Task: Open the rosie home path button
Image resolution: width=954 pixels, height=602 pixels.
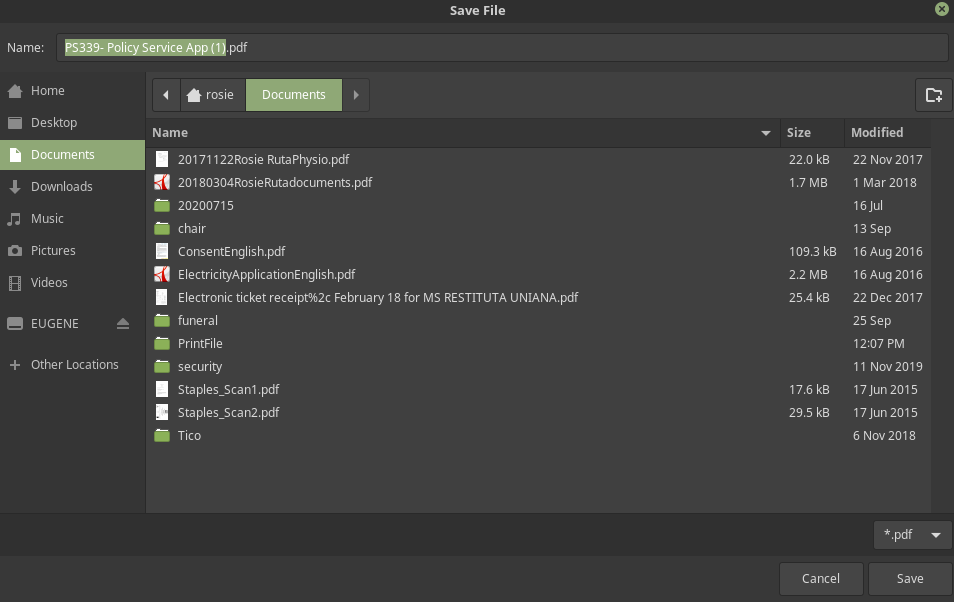Action: click(211, 95)
